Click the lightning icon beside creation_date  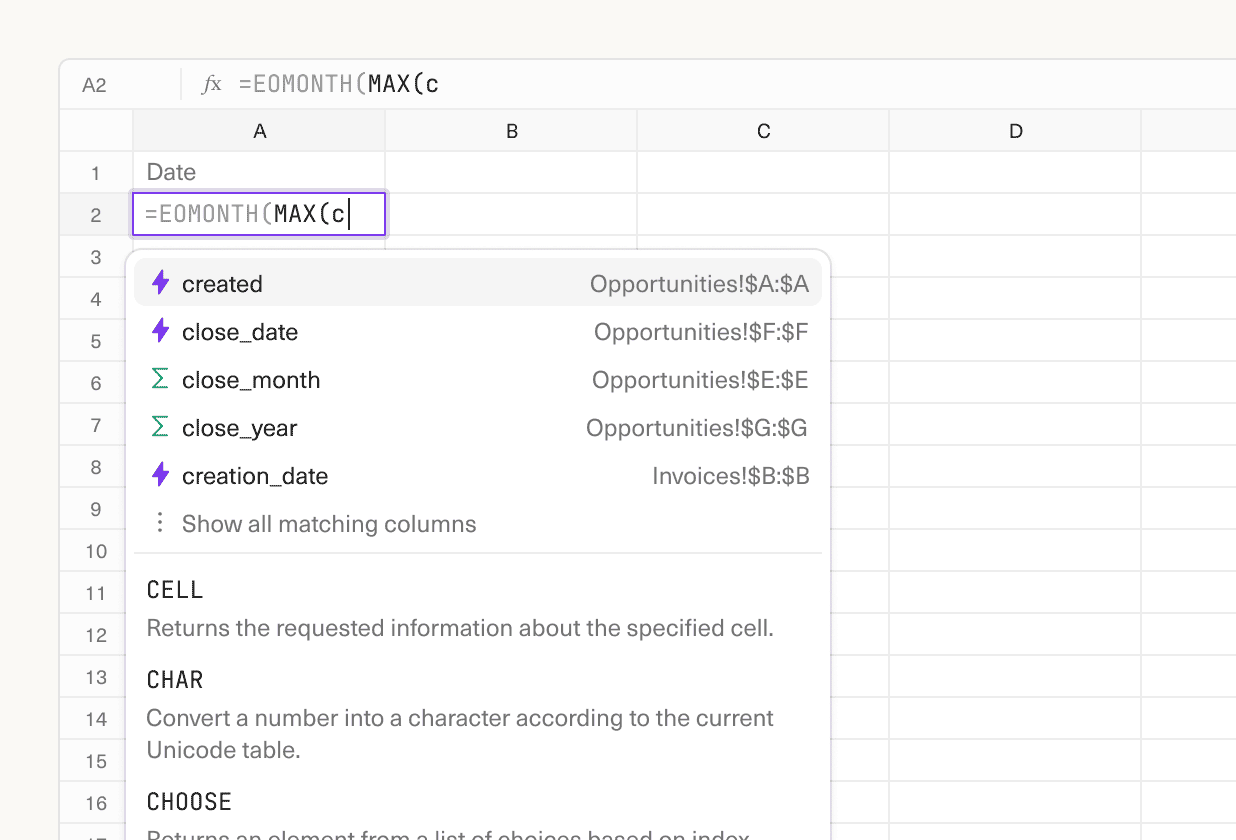tap(160, 475)
